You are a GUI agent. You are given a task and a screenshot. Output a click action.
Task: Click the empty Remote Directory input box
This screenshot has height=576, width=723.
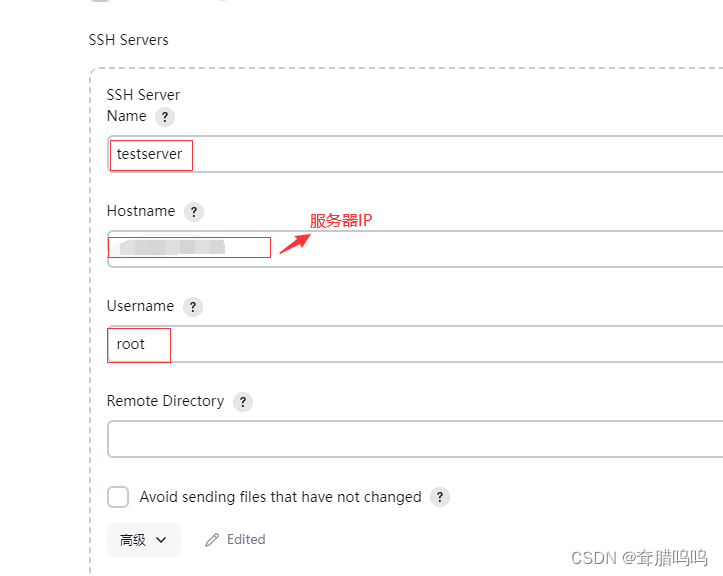click(400, 439)
